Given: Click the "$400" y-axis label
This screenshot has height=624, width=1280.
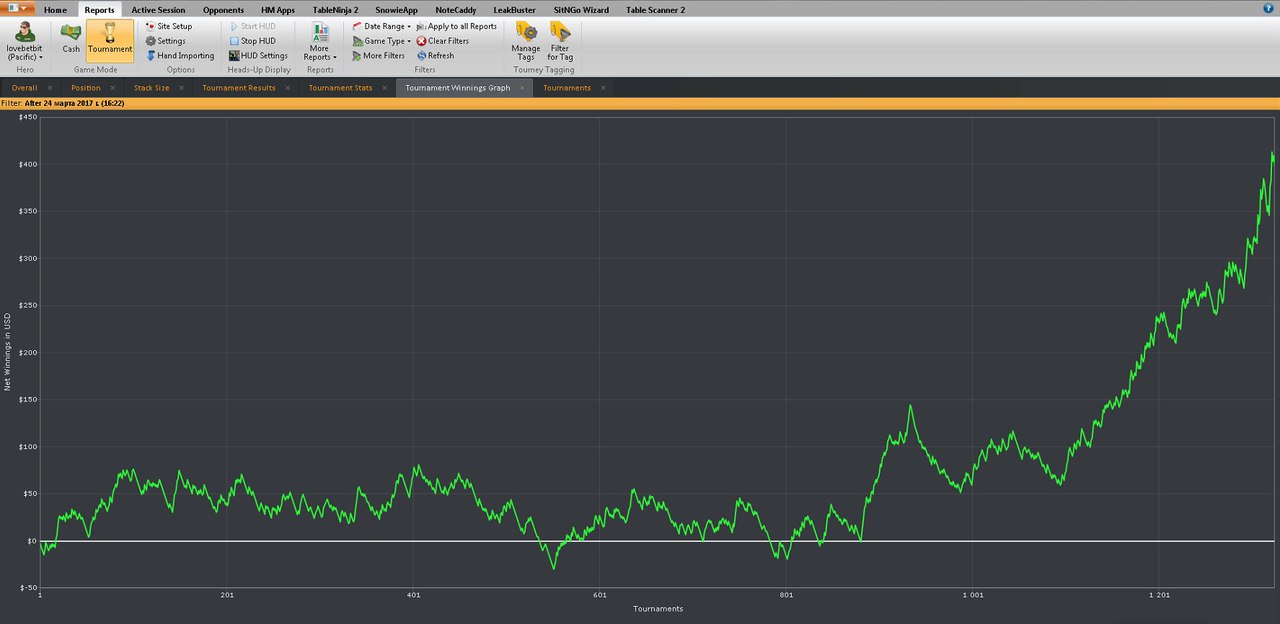Looking at the screenshot, I should tap(27, 164).
